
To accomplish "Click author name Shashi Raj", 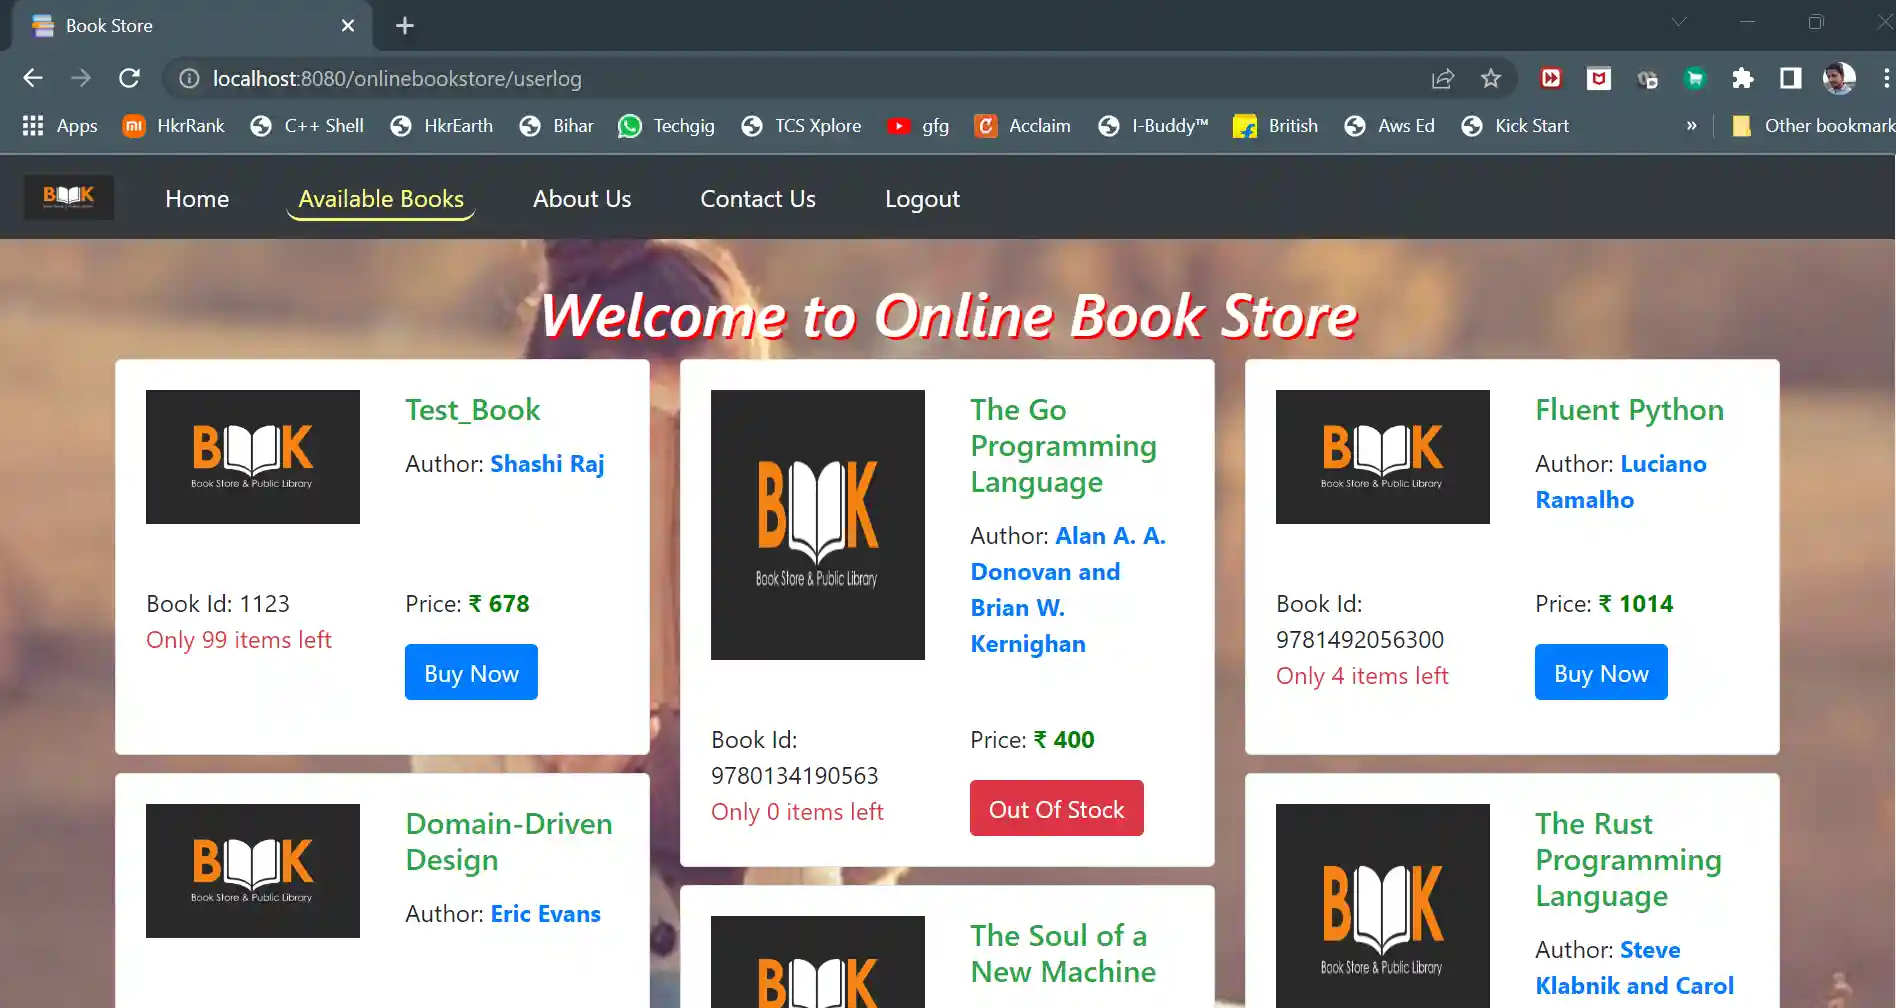I will pos(547,464).
